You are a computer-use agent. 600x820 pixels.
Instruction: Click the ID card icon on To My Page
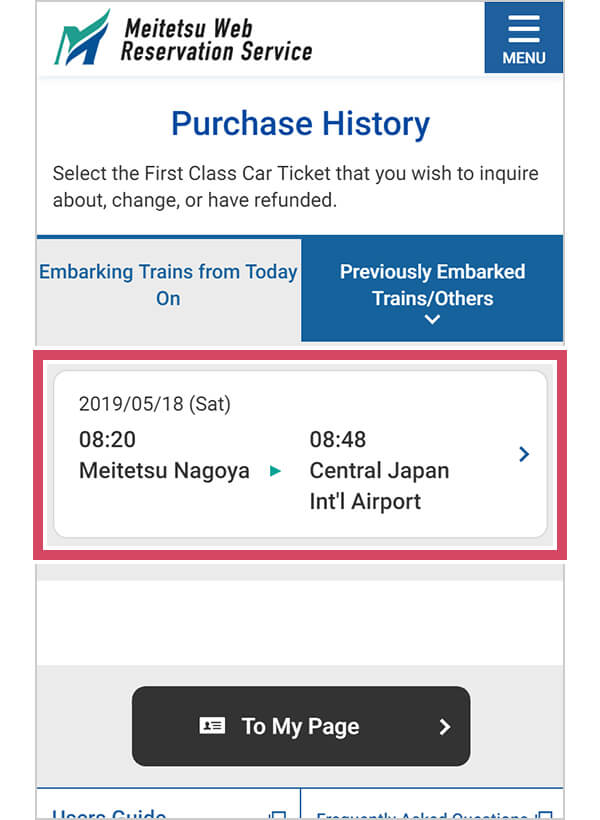pos(213,727)
